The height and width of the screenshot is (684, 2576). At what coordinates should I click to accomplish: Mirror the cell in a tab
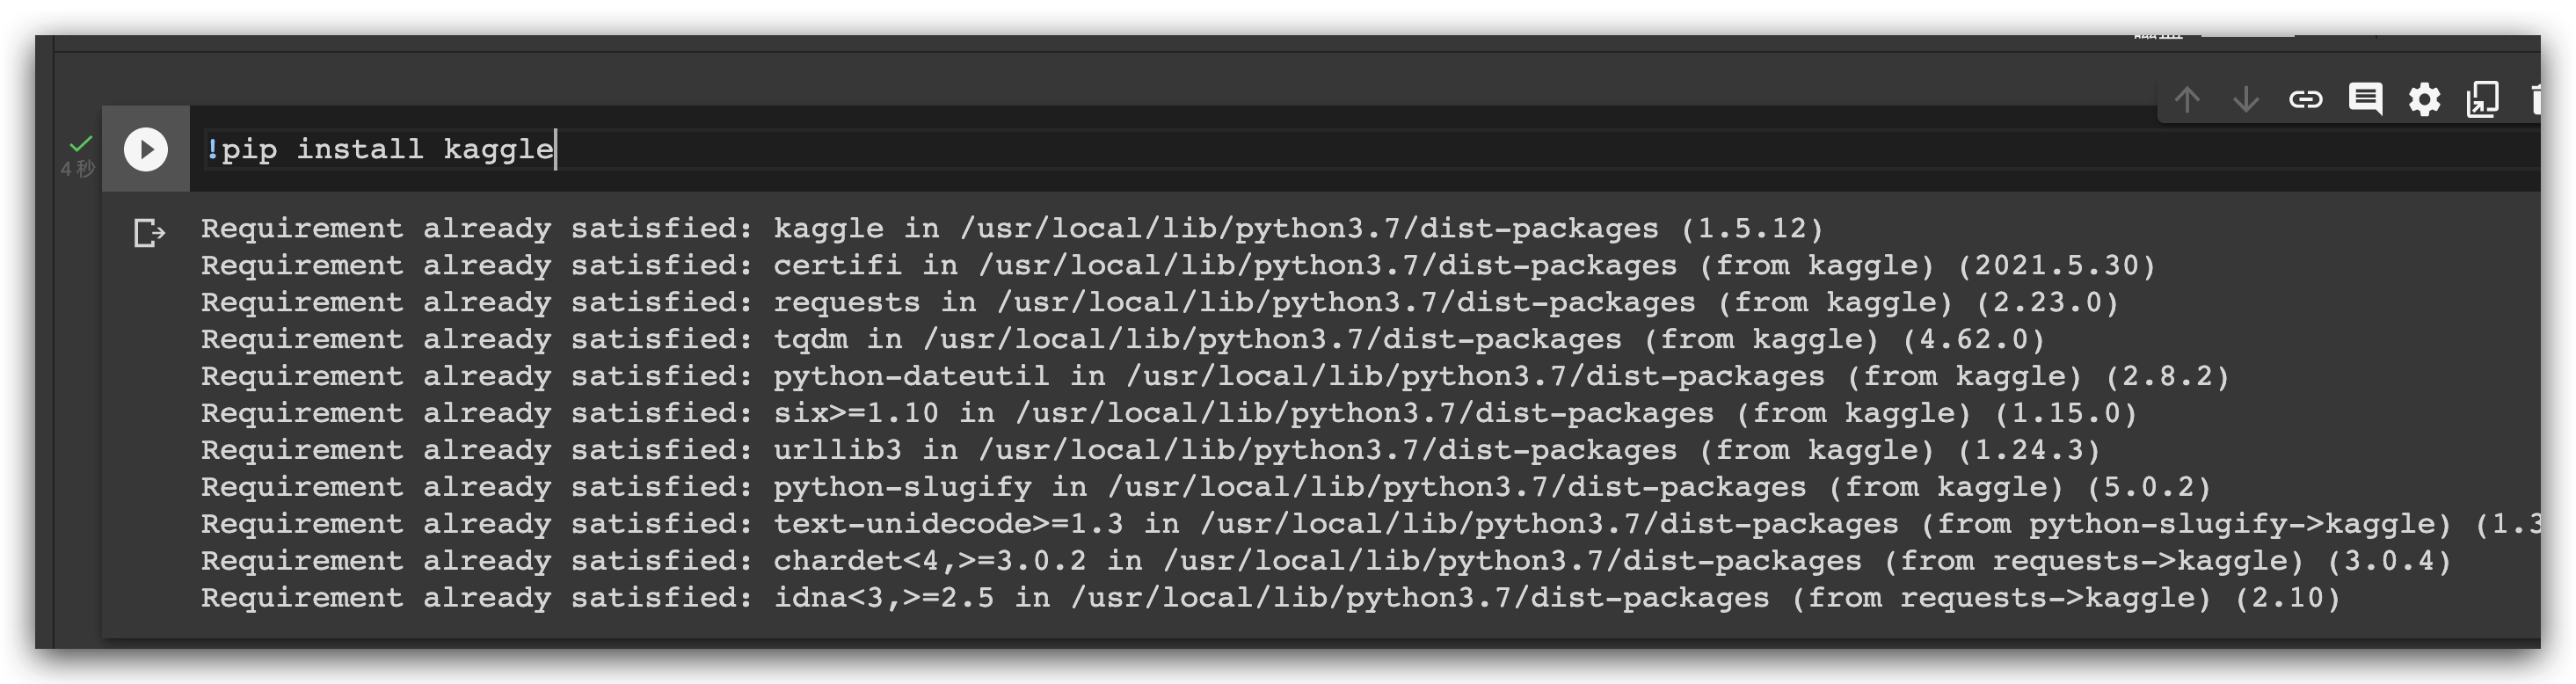click(x=2483, y=99)
